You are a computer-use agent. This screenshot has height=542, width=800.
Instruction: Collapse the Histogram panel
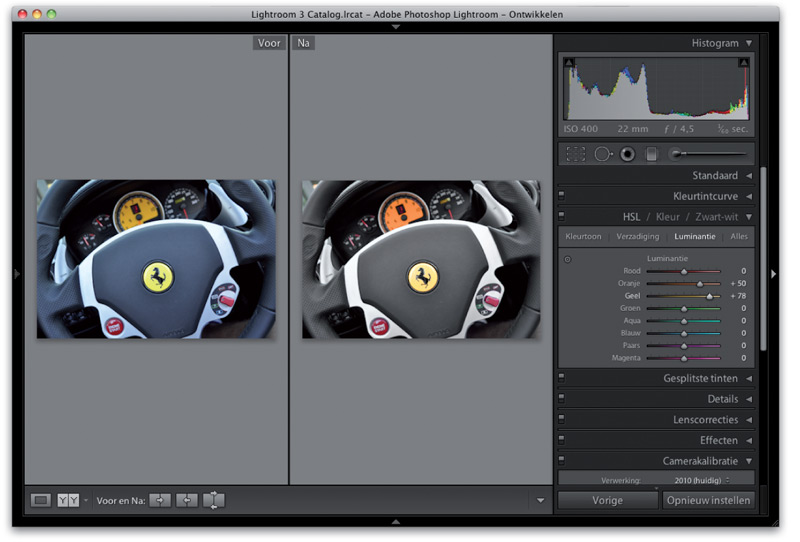click(x=749, y=43)
